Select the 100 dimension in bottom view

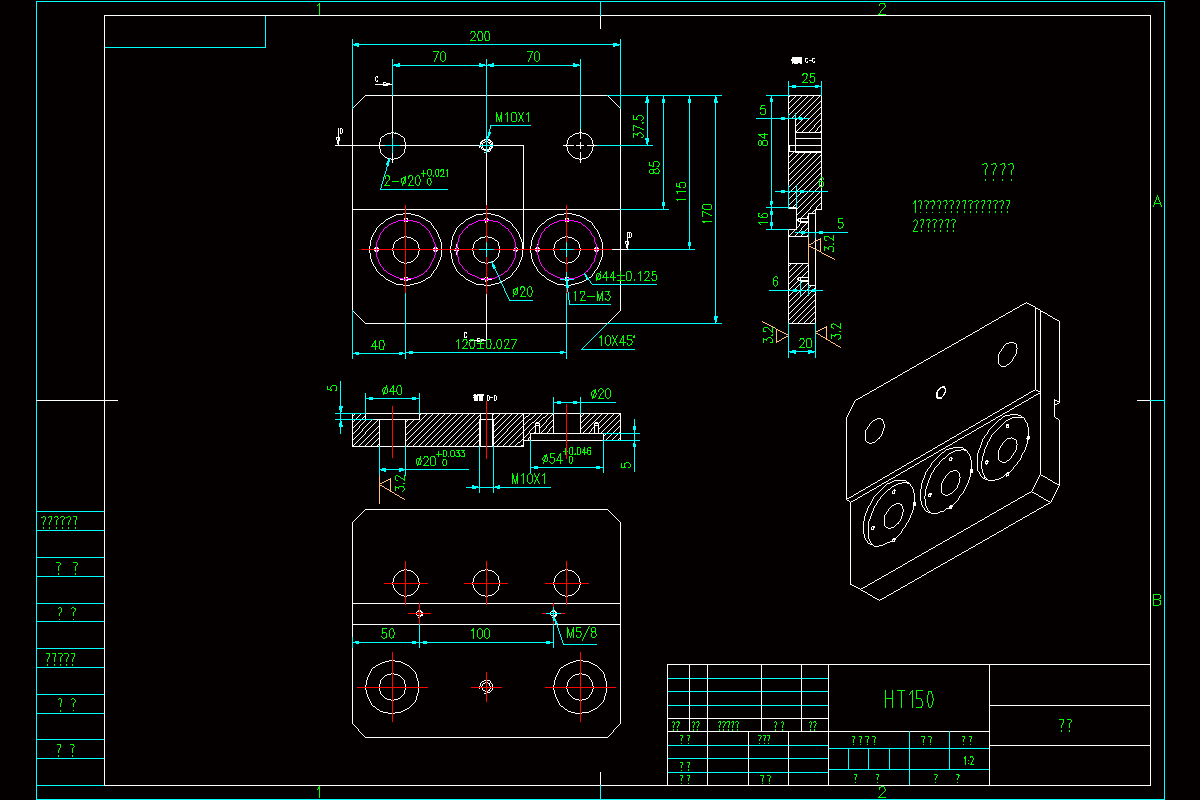(480, 634)
